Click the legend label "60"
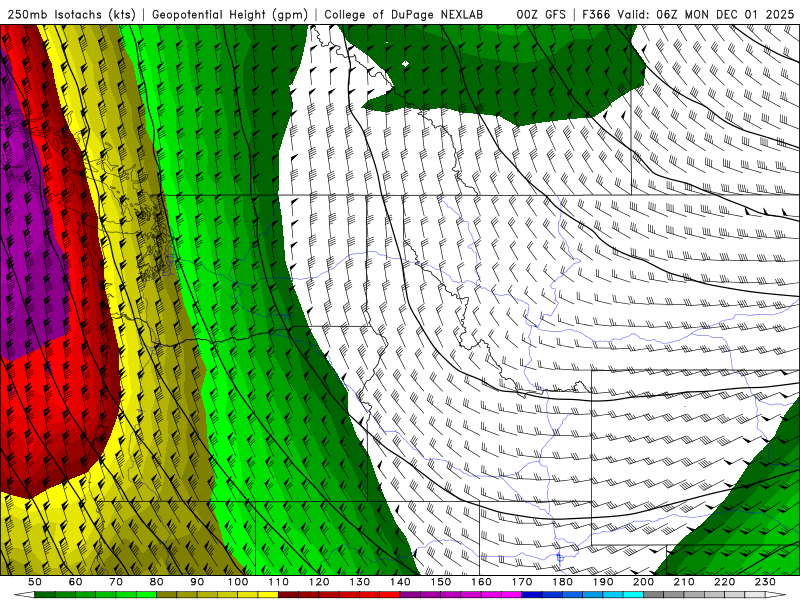800x600 pixels. click(75, 582)
